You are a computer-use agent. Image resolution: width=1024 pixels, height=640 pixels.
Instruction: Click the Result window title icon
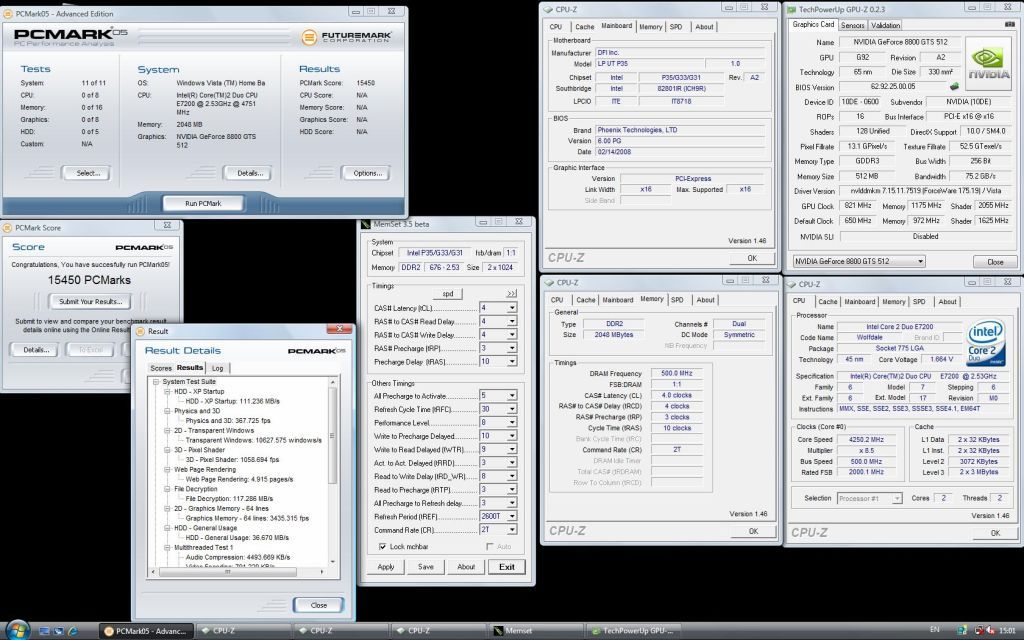pos(141,331)
